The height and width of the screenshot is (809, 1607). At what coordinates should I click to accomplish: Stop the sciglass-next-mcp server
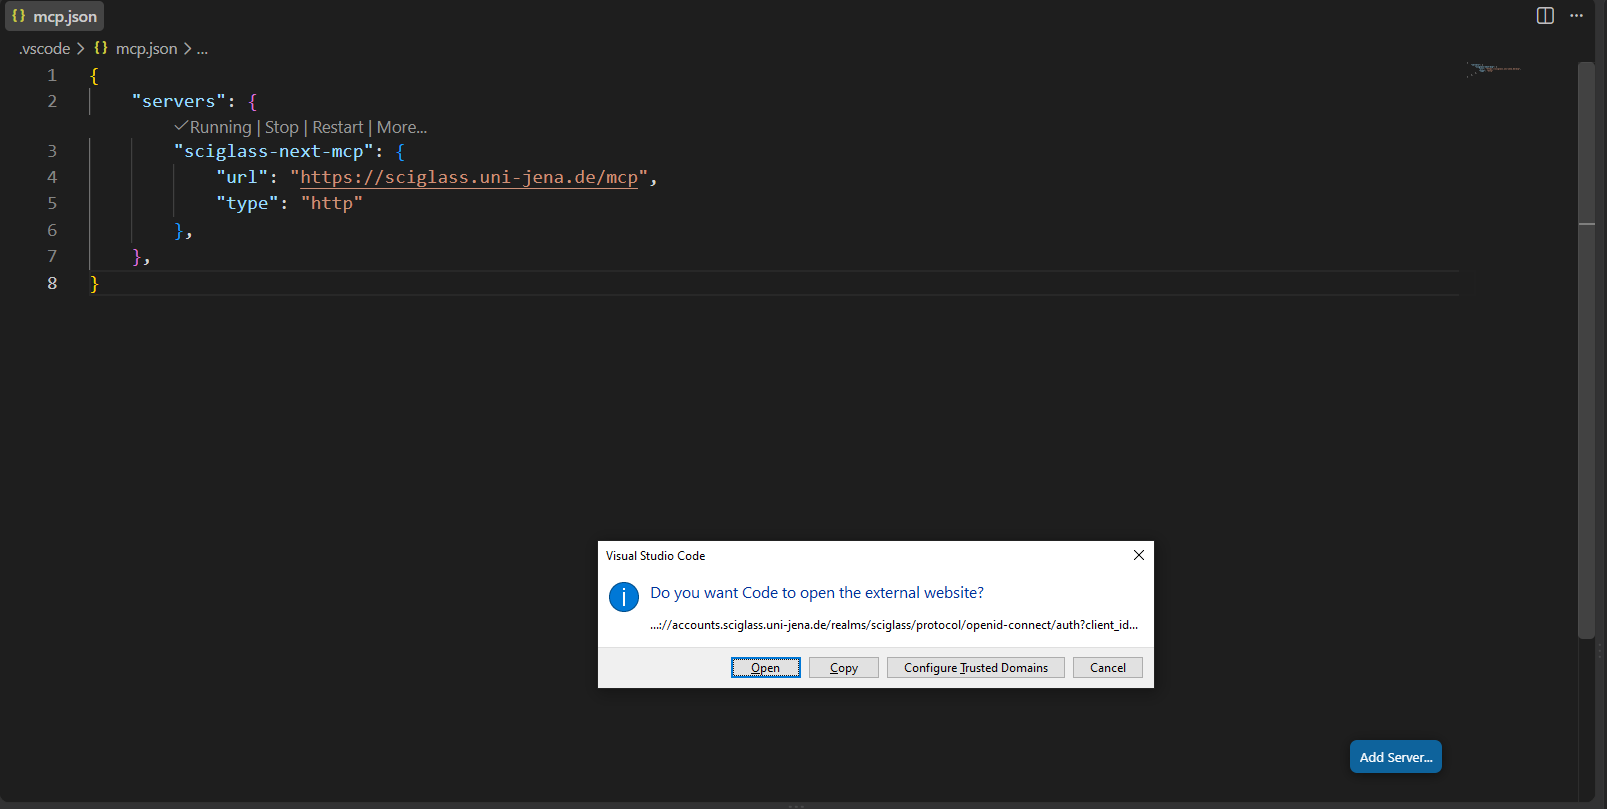(x=282, y=127)
